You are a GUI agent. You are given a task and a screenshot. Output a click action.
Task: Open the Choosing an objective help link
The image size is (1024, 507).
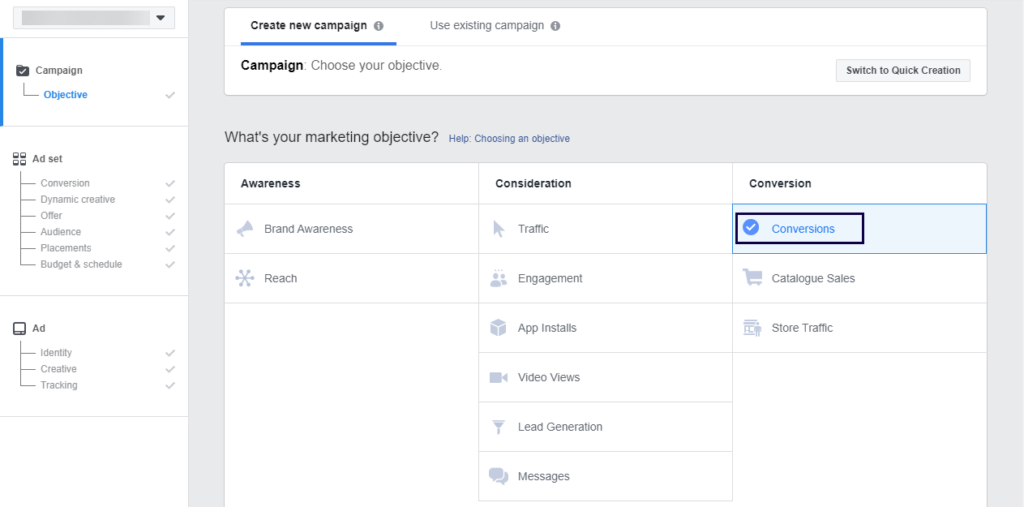coord(509,139)
